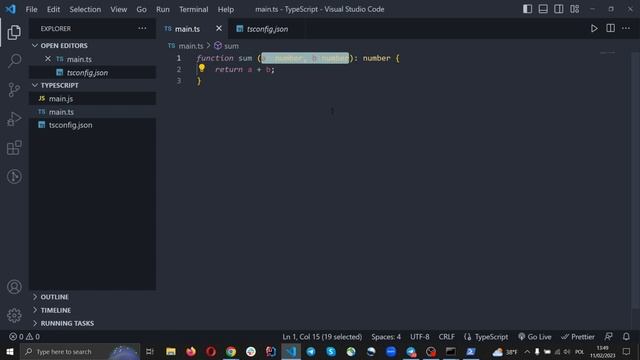
Task: Click the taskbar search box
Action: 80,351
